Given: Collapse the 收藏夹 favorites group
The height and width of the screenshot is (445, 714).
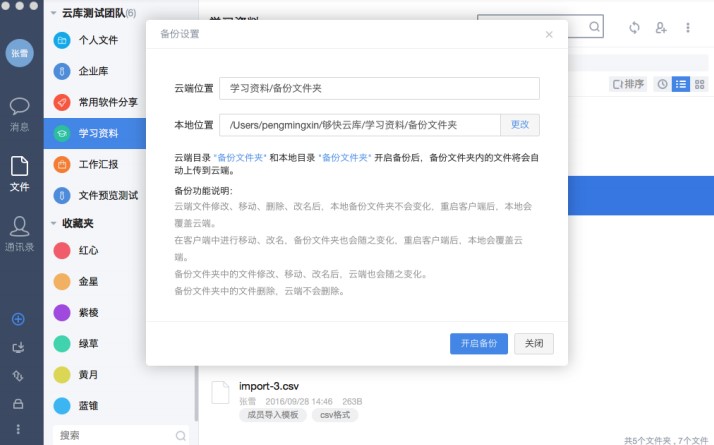Looking at the screenshot, I should pyautogui.click(x=54, y=223).
